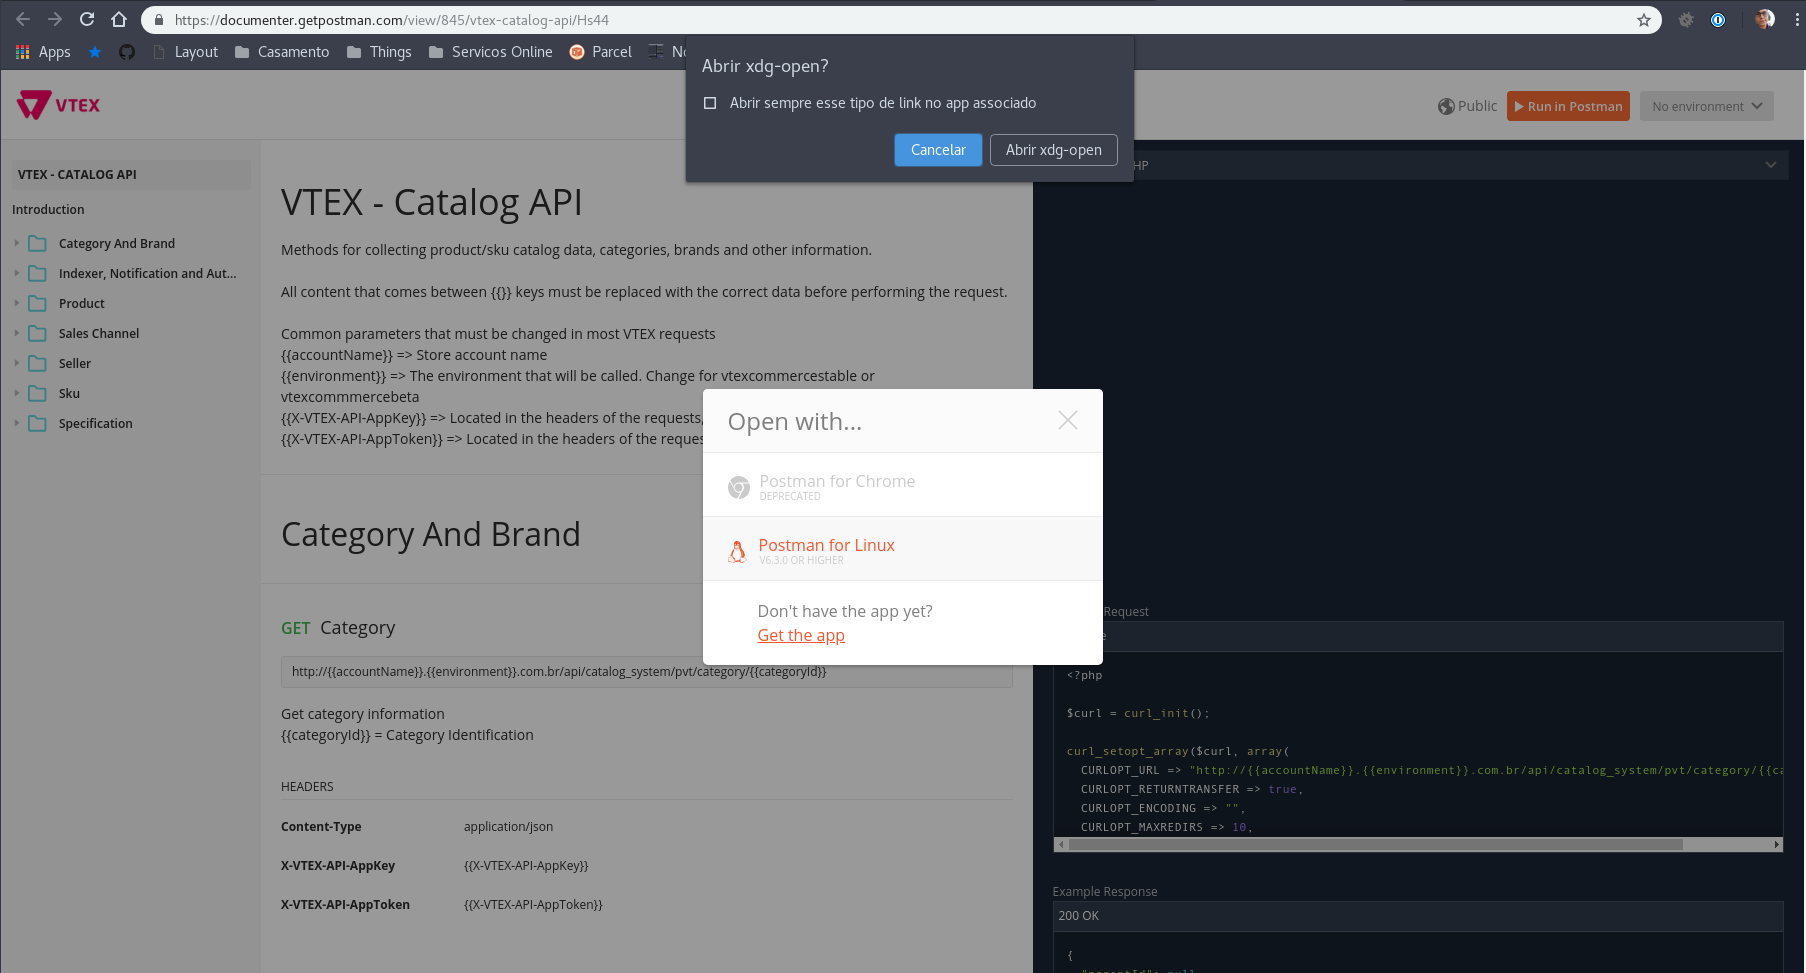Expand the Category And Brand folder arrow
The height and width of the screenshot is (973, 1806).
pos(17,243)
